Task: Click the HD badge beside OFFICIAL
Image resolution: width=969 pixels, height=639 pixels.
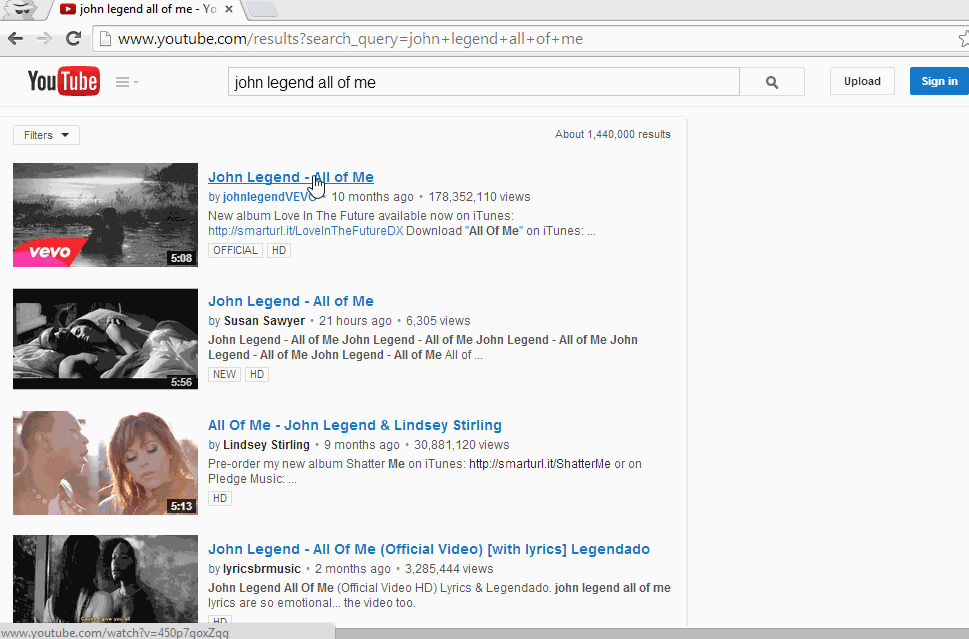Action: (279, 250)
